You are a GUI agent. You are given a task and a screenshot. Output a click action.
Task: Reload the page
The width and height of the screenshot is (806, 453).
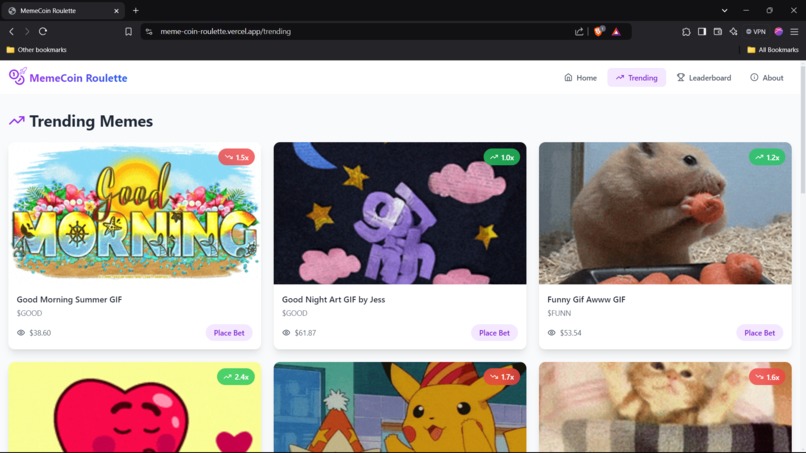43,31
